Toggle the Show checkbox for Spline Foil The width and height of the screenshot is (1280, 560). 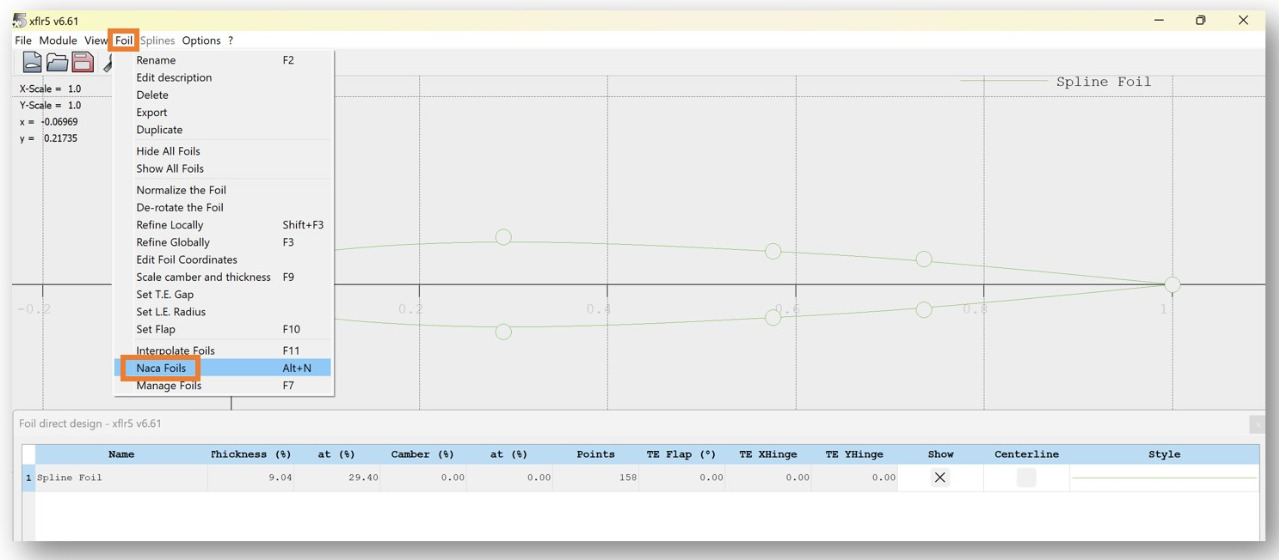[x=939, y=478]
